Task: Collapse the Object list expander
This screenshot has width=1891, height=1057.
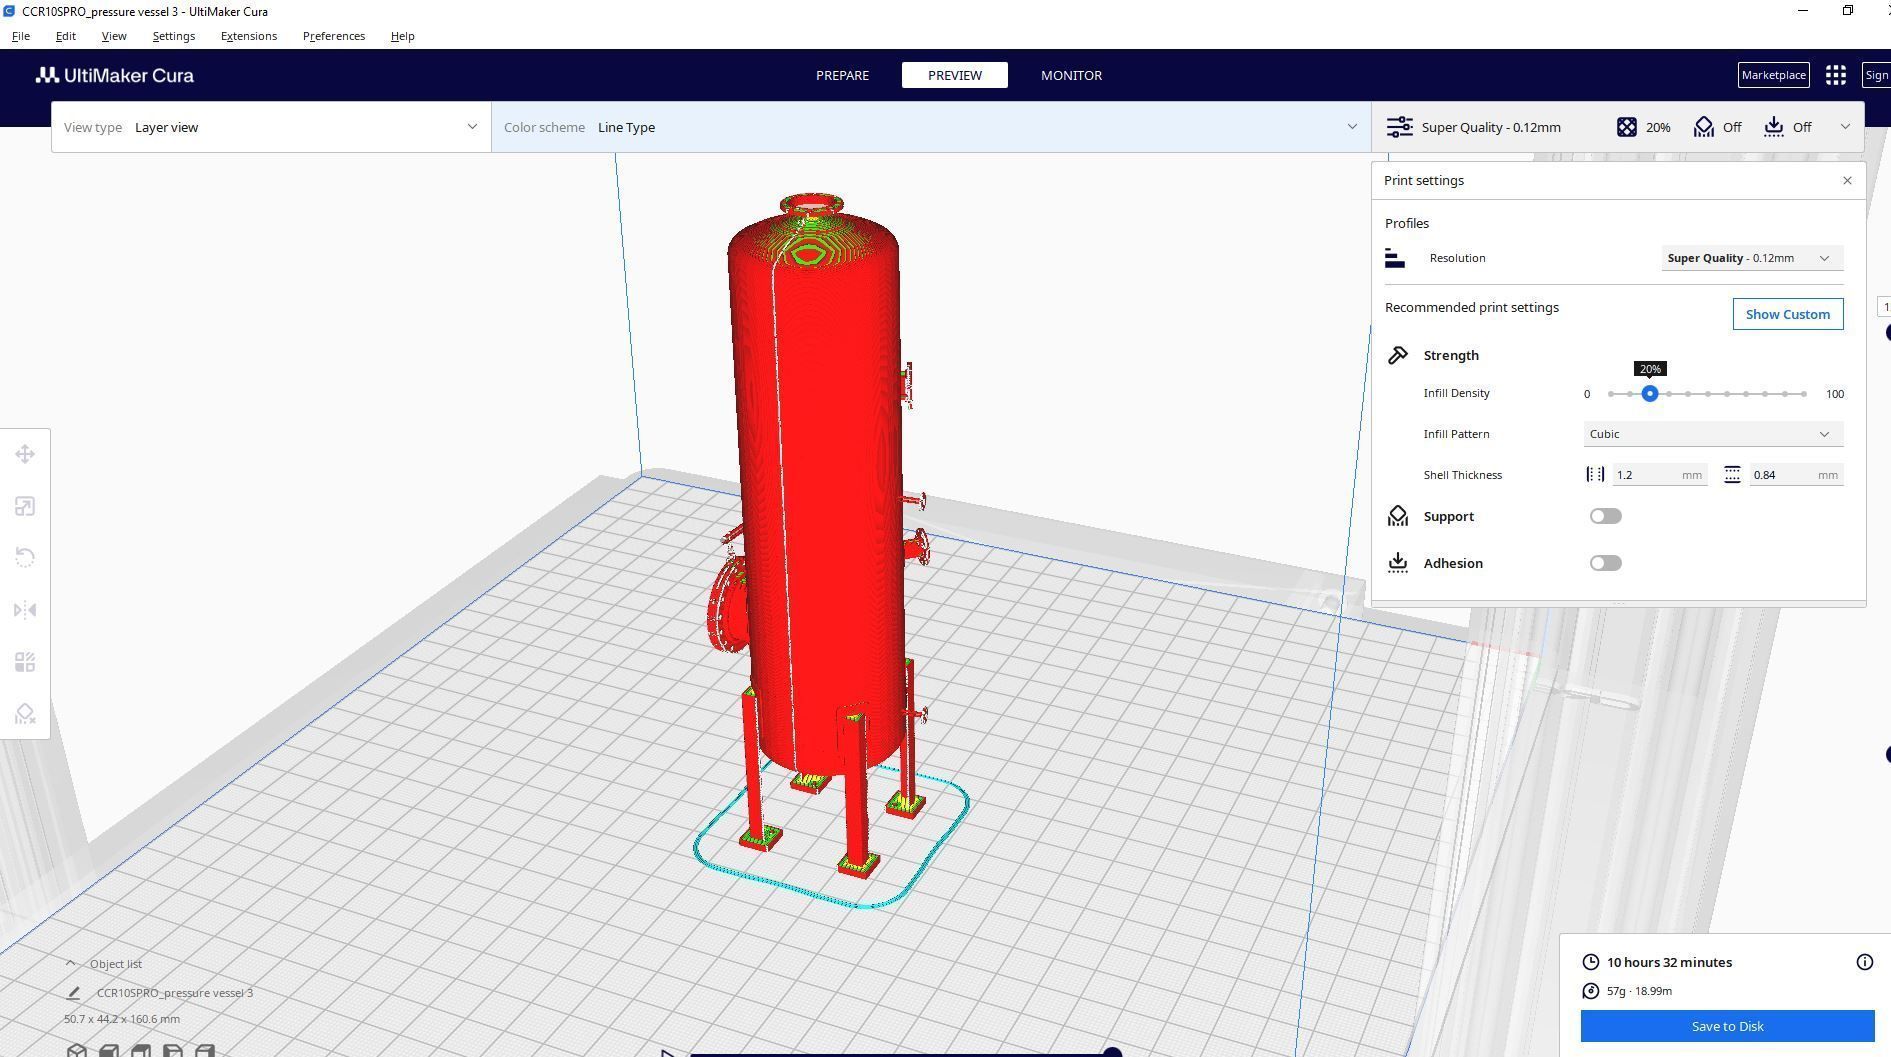Action: [70, 964]
